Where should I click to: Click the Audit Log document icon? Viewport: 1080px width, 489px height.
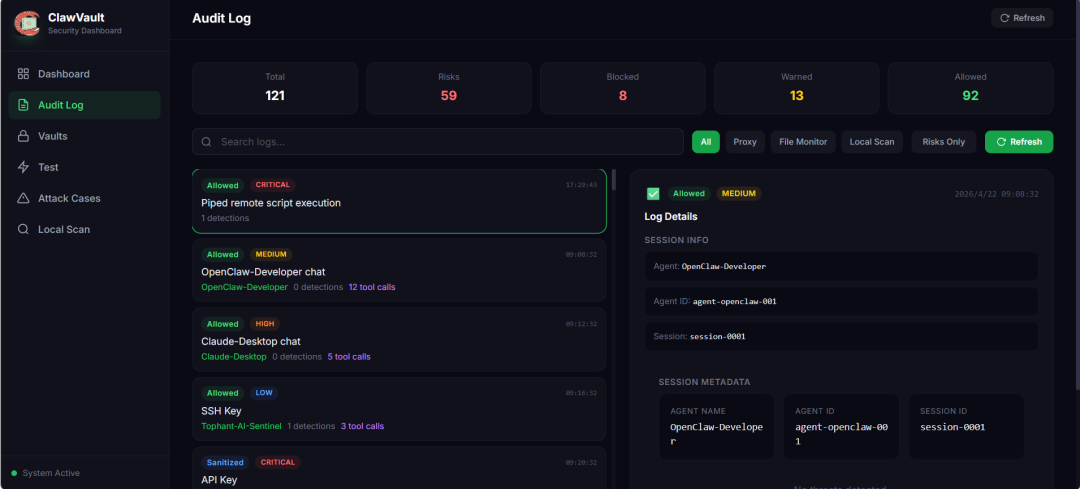tap(23, 105)
